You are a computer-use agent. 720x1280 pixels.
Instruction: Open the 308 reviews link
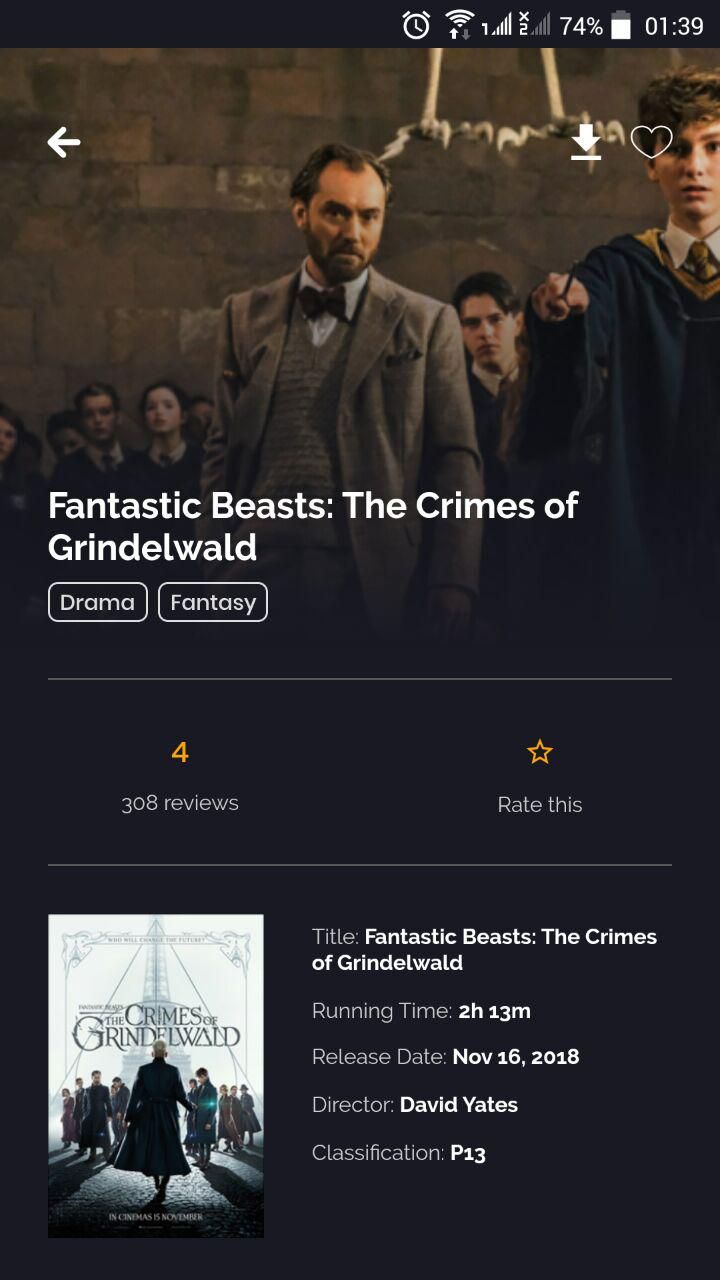point(180,803)
